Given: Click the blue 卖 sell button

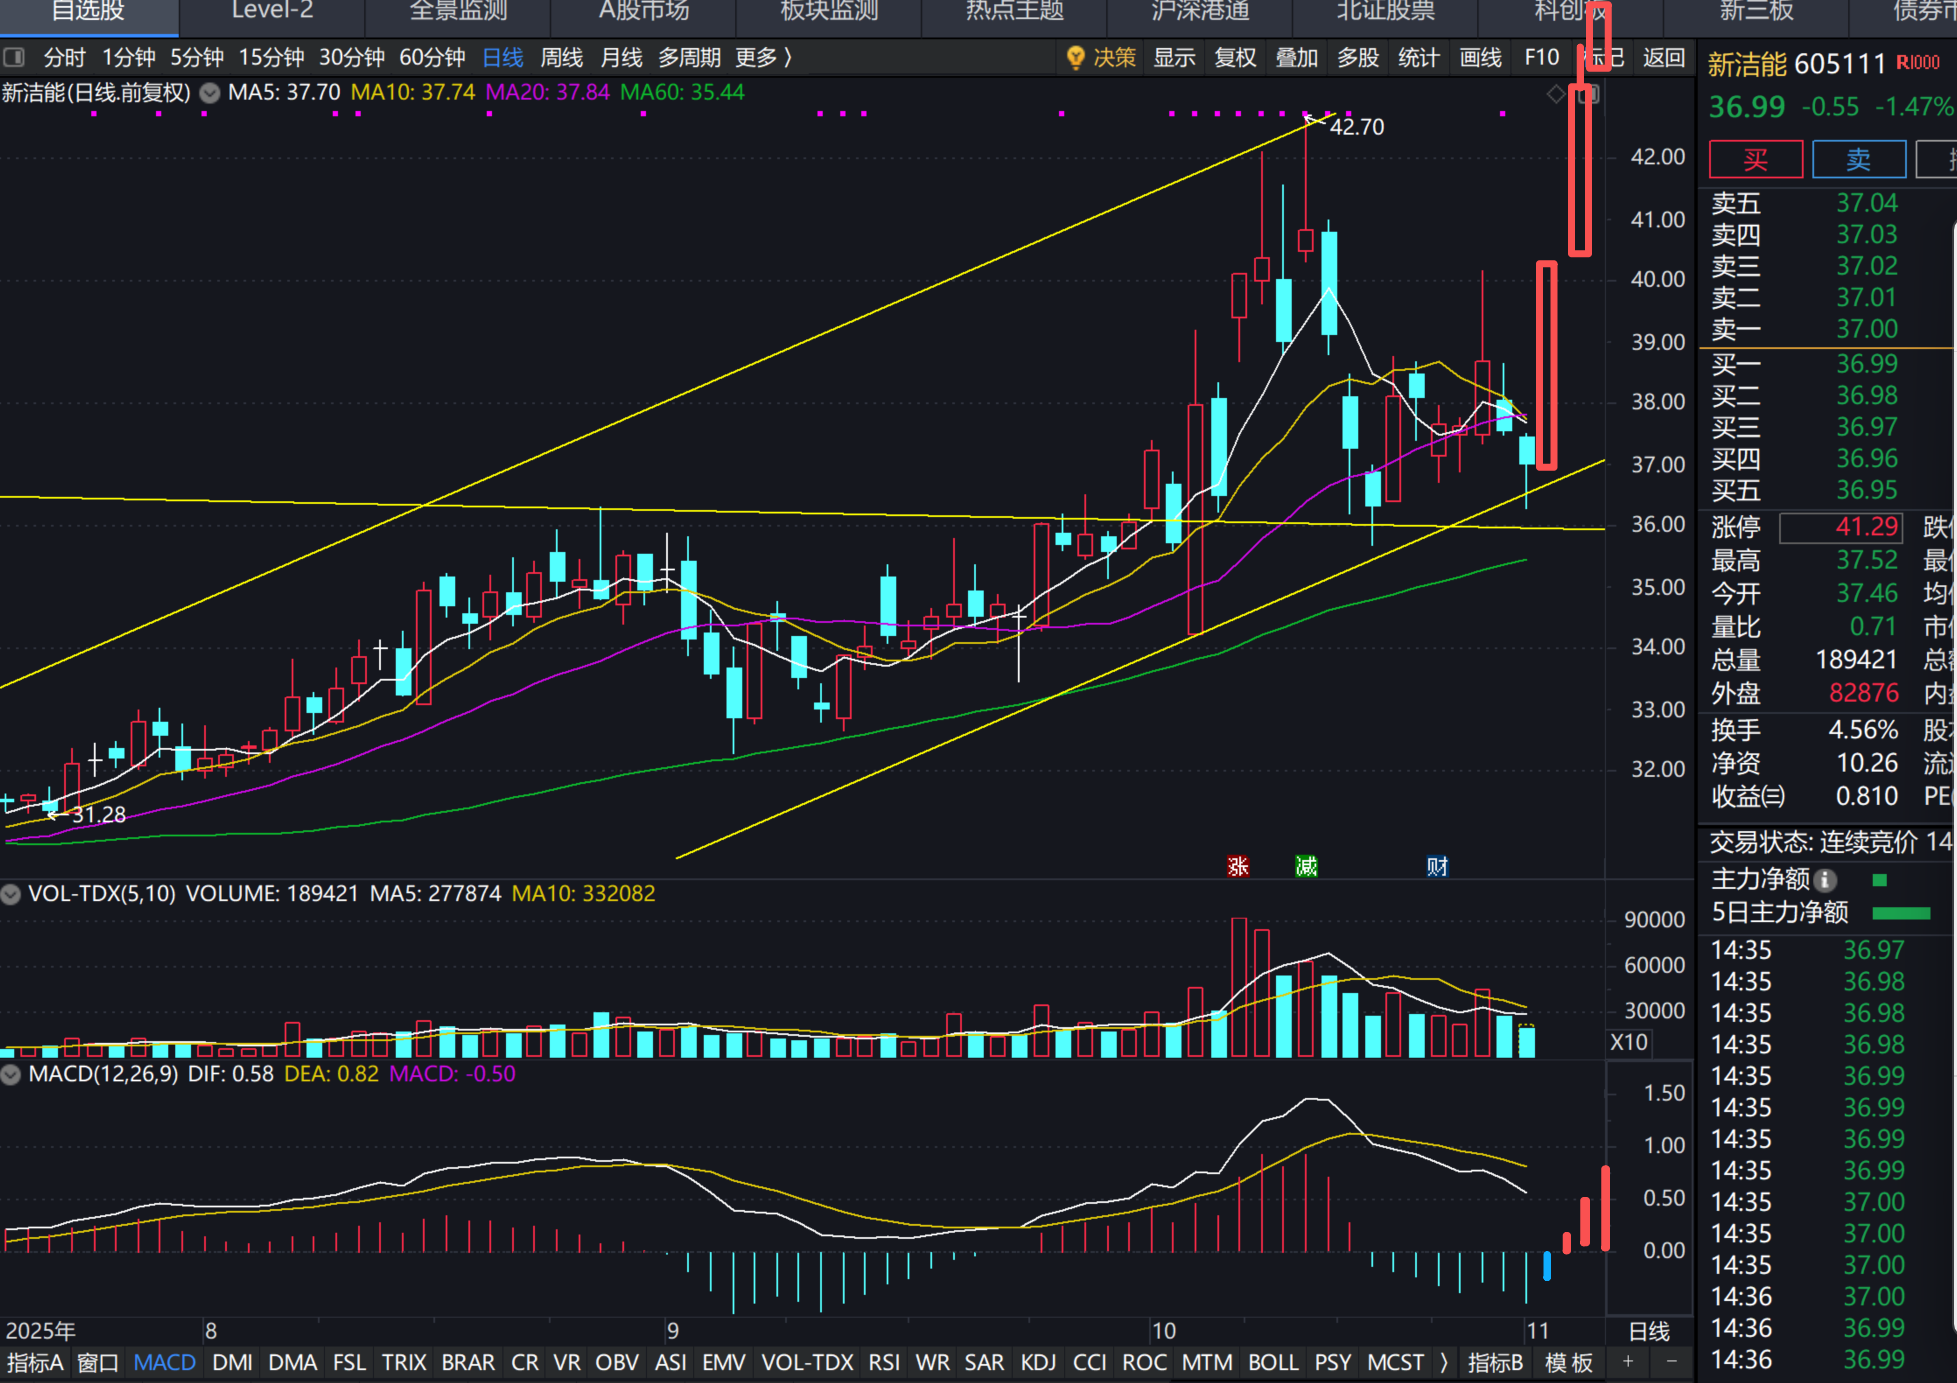Looking at the screenshot, I should point(1858,160).
